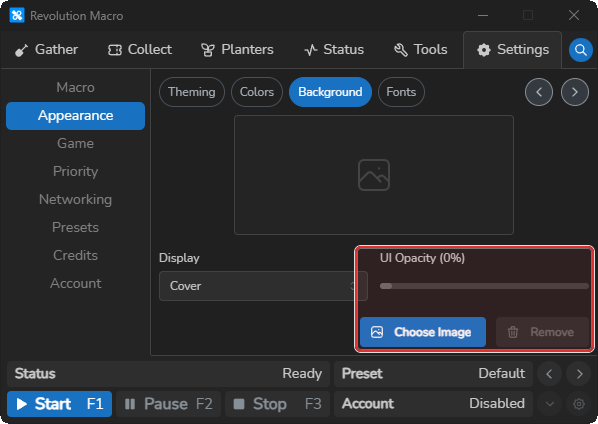Start the macro with Start F1
Image resolution: width=598 pixels, height=424 pixels.
(x=59, y=404)
